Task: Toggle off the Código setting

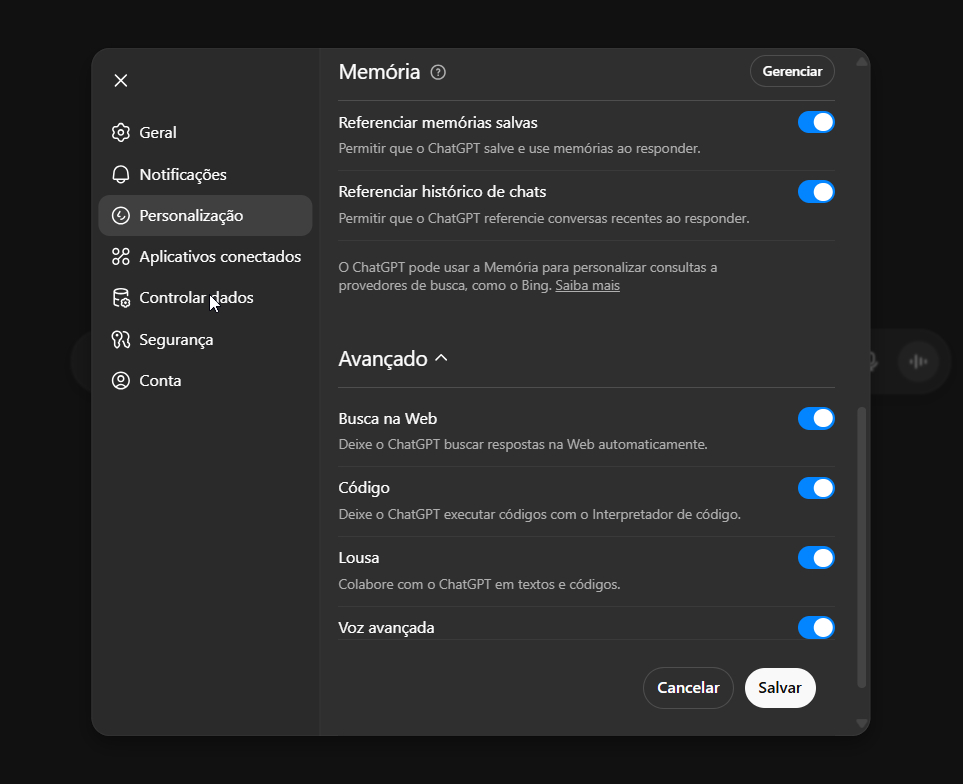Action: click(x=816, y=487)
